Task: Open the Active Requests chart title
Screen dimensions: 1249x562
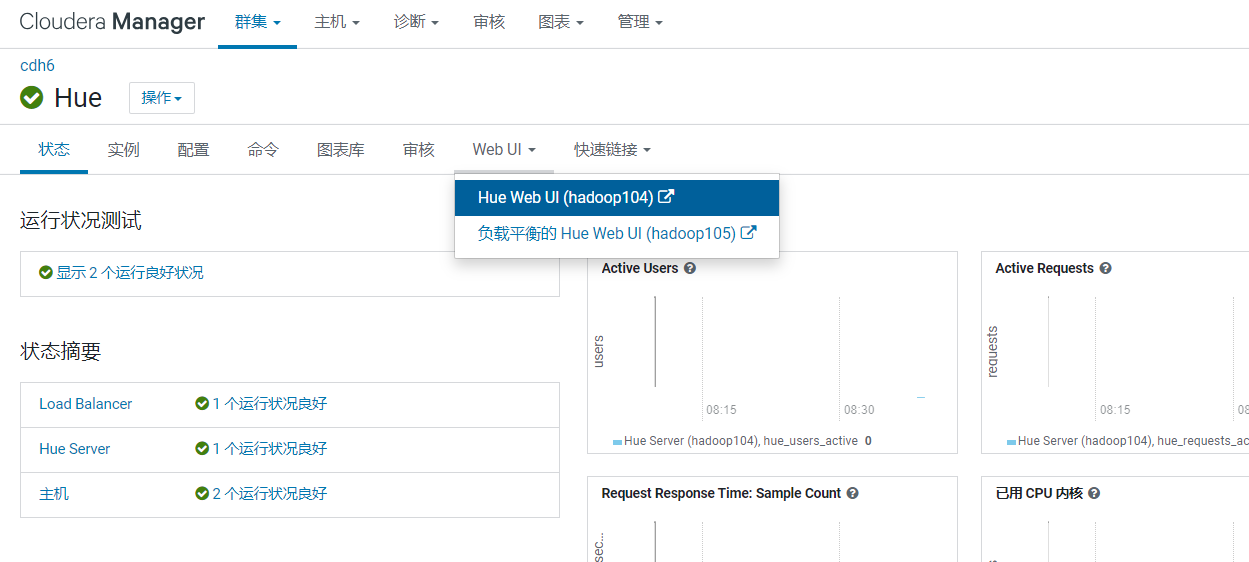Action: (x=1044, y=268)
